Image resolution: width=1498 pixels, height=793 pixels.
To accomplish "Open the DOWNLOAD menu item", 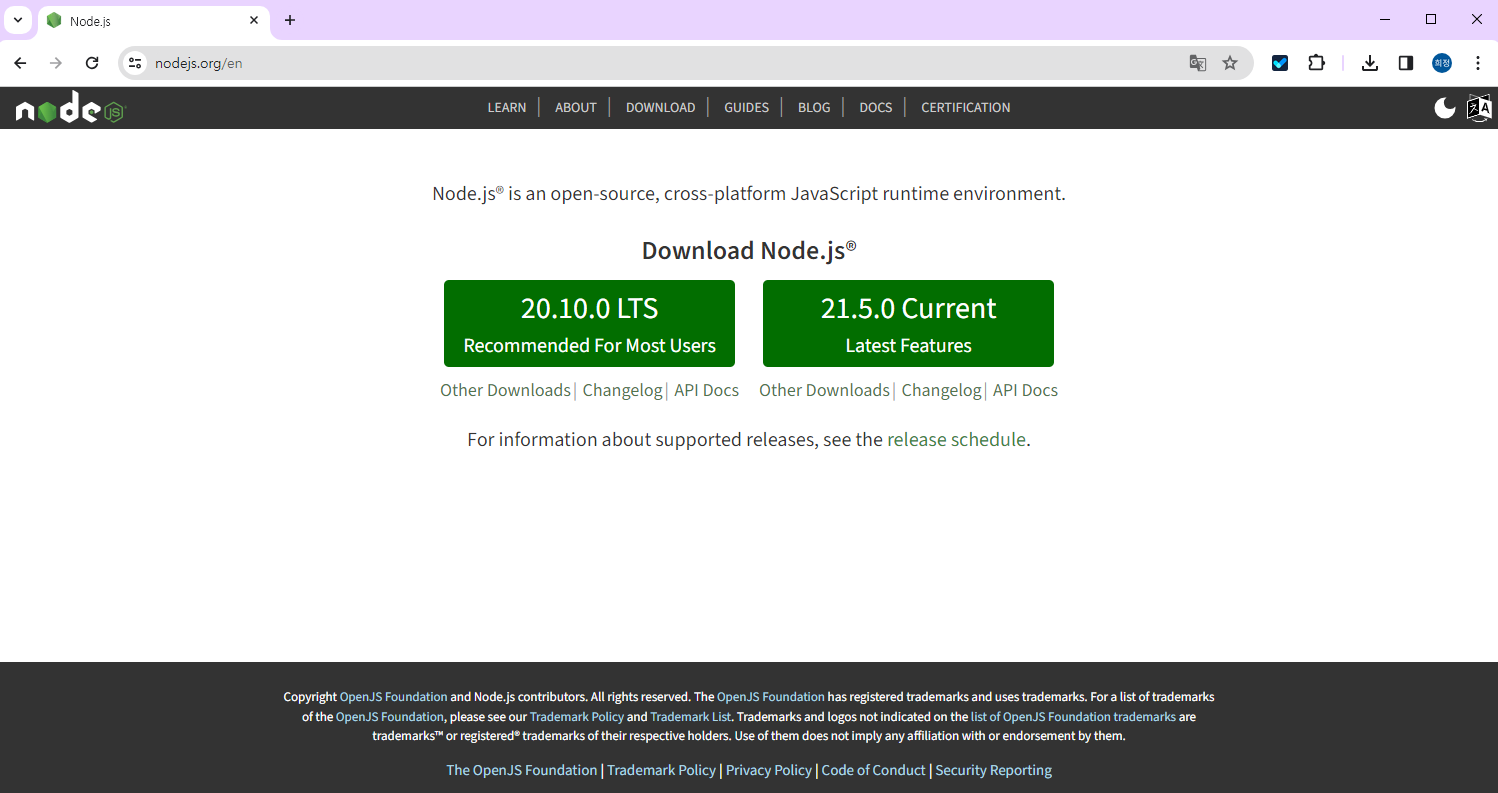I will 660,107.
